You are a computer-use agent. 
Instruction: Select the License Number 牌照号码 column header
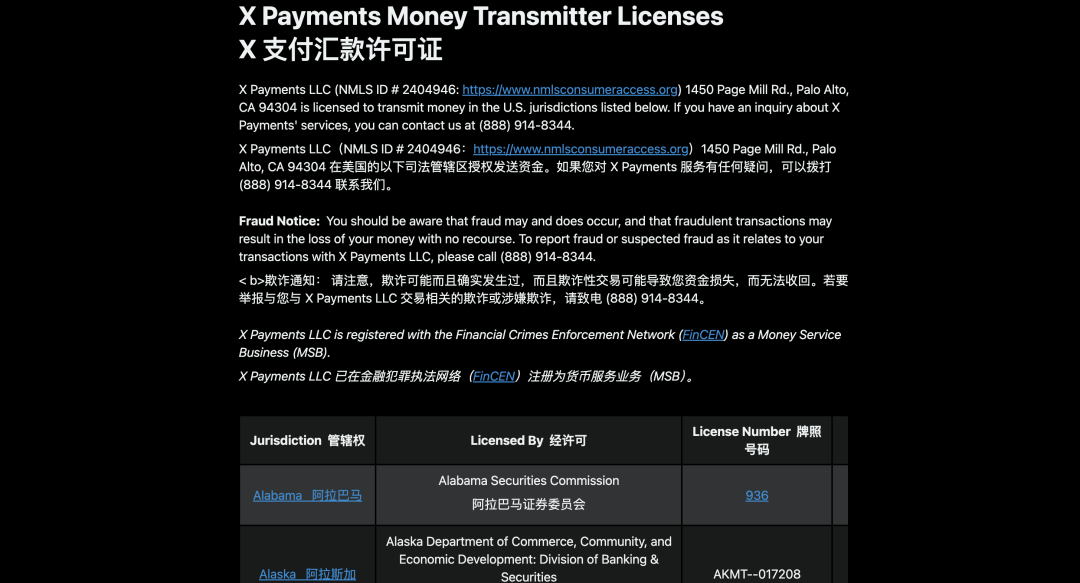[756, 441]
